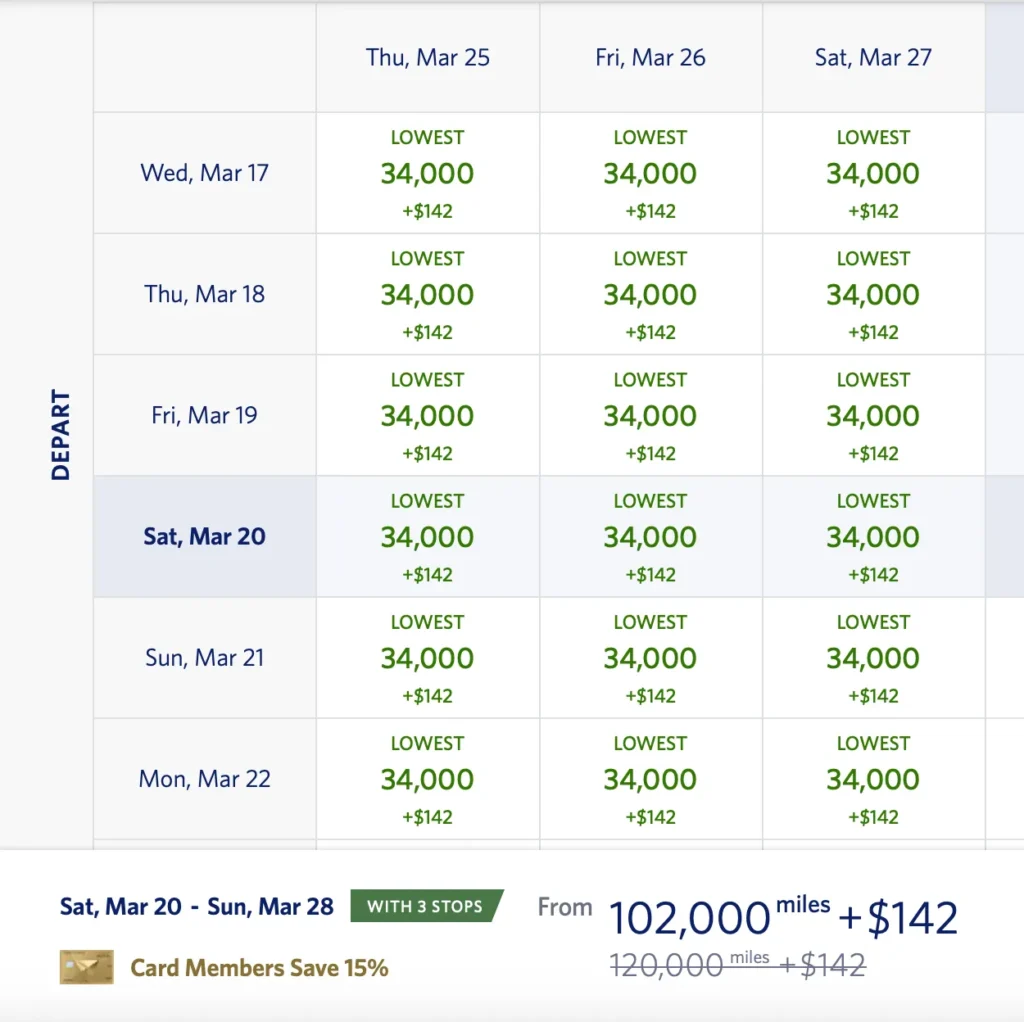1024x1022 pixels.
Task: Choose Thu, Mar 18 departure row
Action: [x=204, y=294]
